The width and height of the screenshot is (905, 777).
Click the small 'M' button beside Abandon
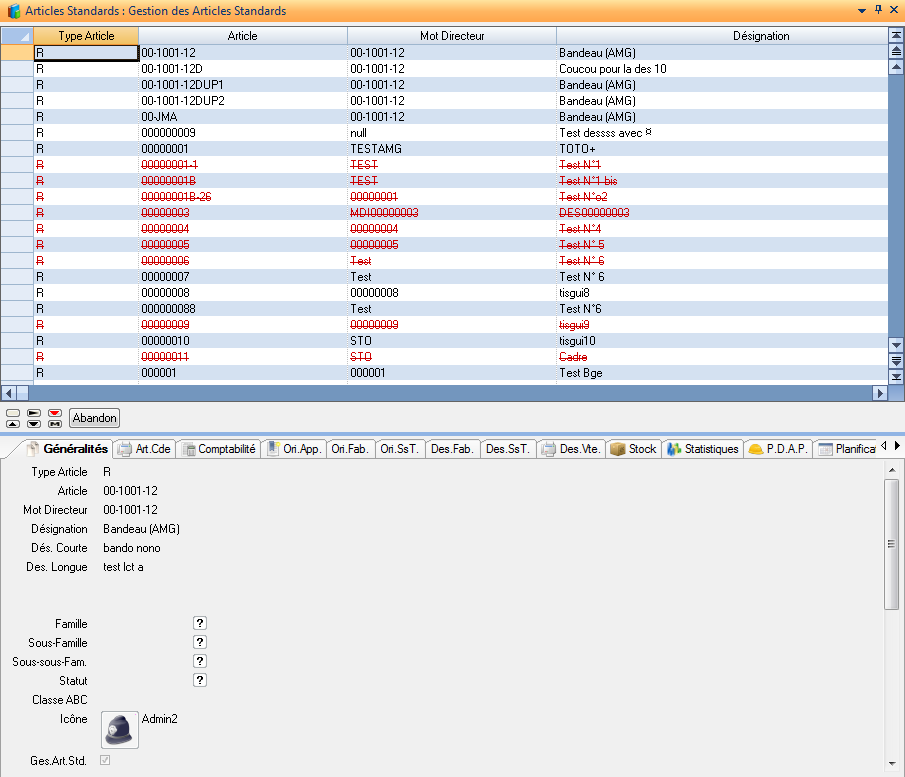click(x=55, y=424)
